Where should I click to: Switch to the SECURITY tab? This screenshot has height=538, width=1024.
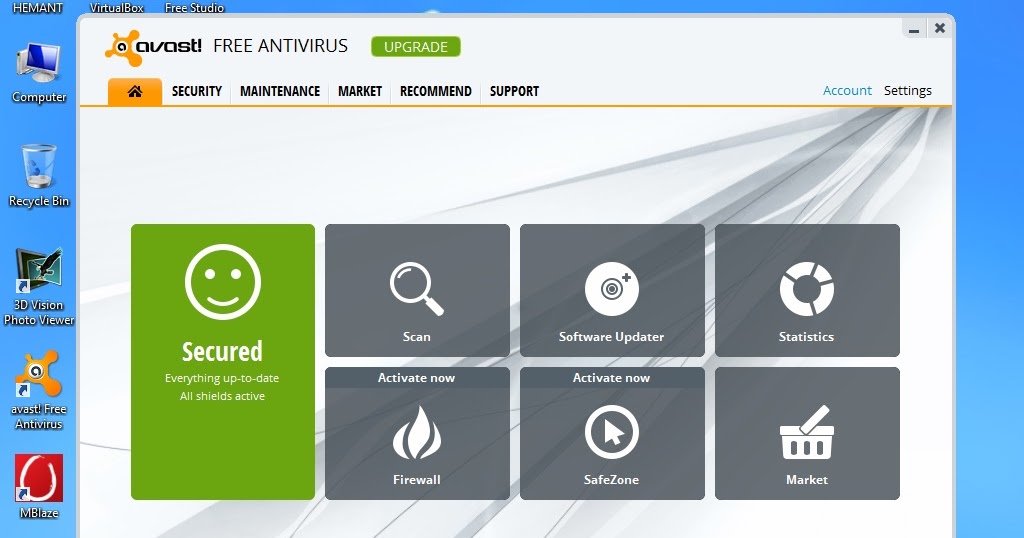[197, 91]
